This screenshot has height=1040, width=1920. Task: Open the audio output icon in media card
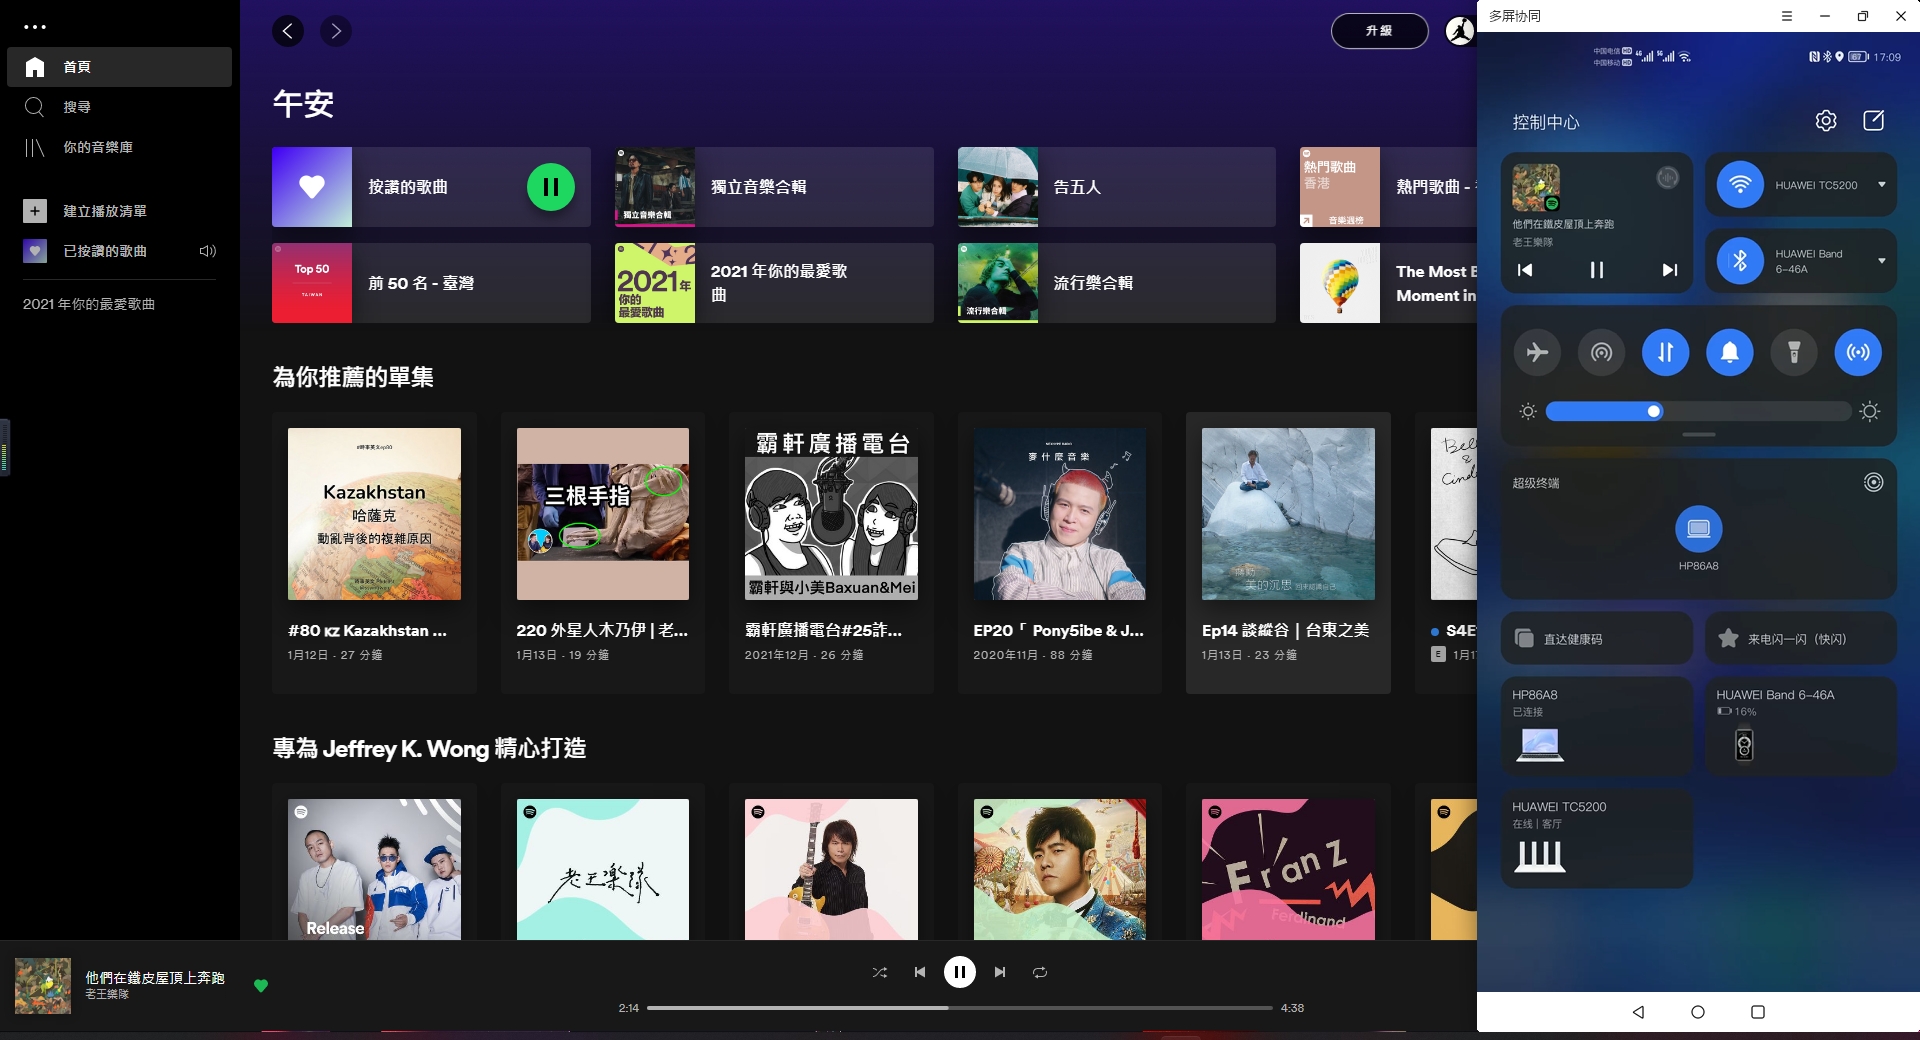click(x=1667, y=178)
